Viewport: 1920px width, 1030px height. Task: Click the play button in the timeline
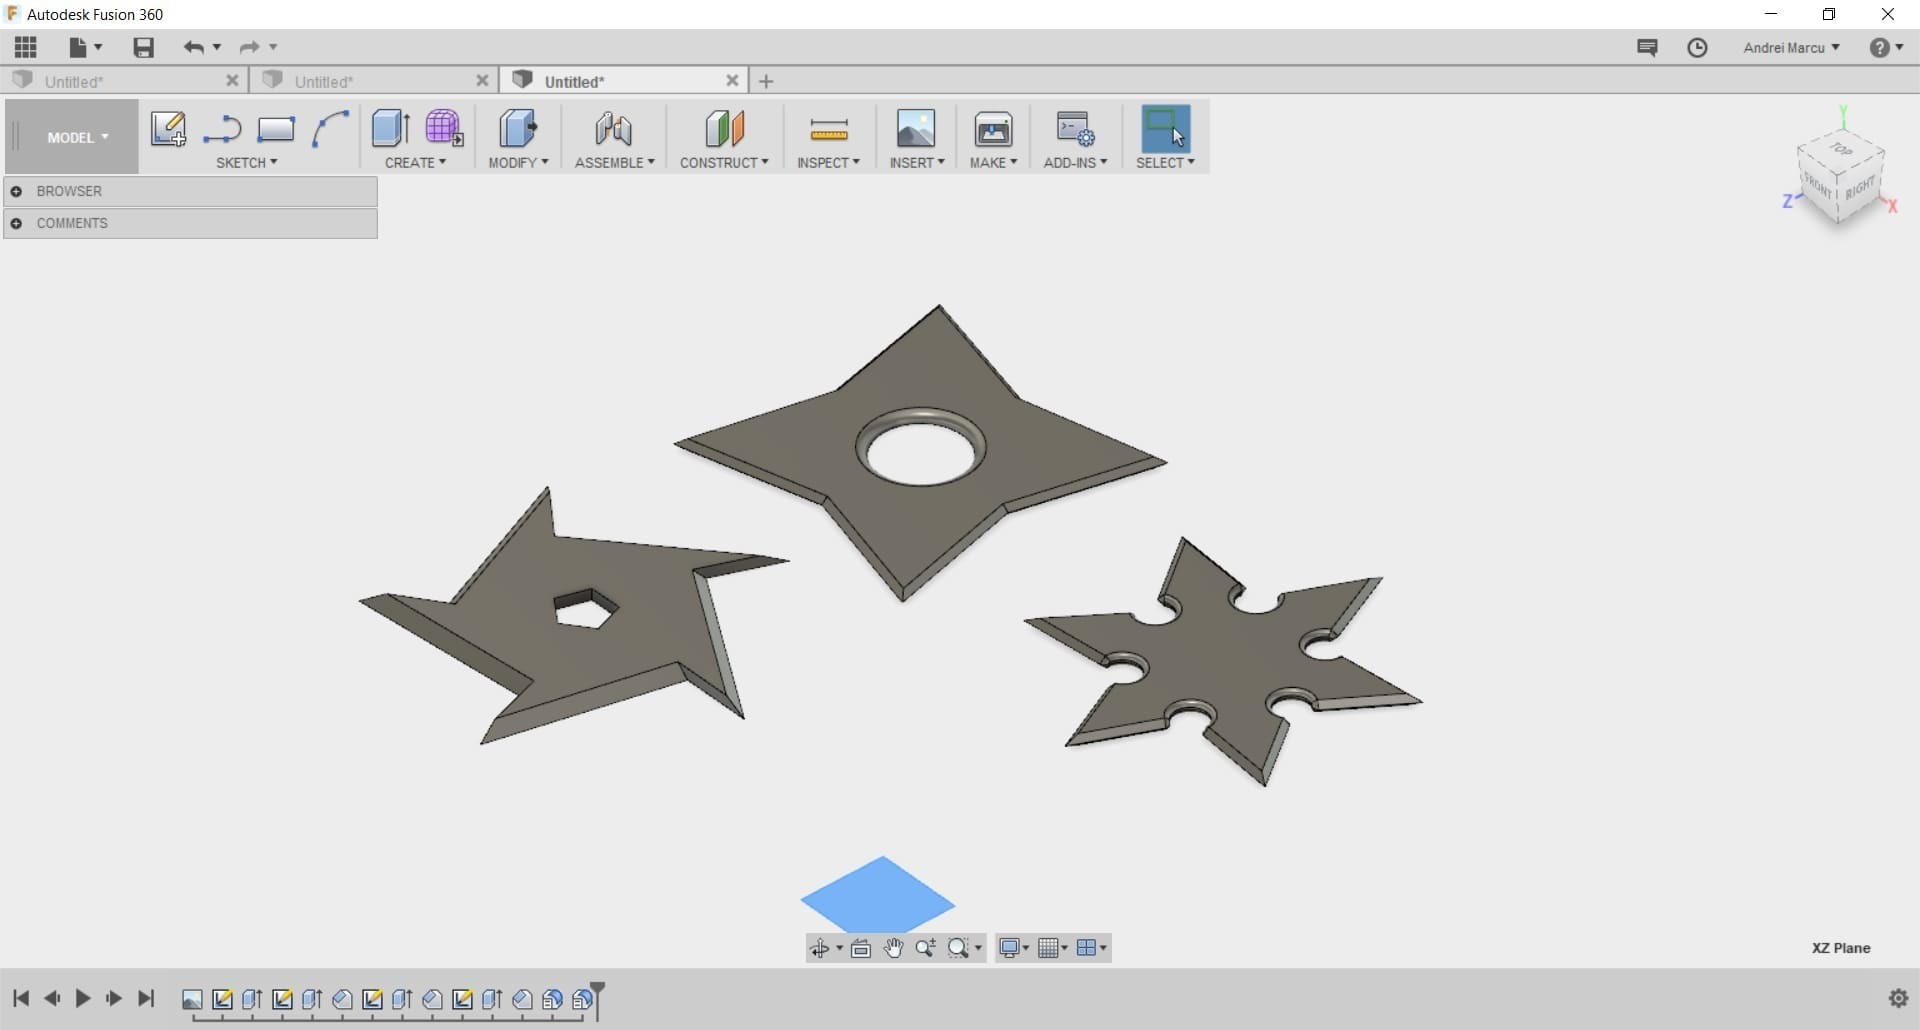click(83, 999)
